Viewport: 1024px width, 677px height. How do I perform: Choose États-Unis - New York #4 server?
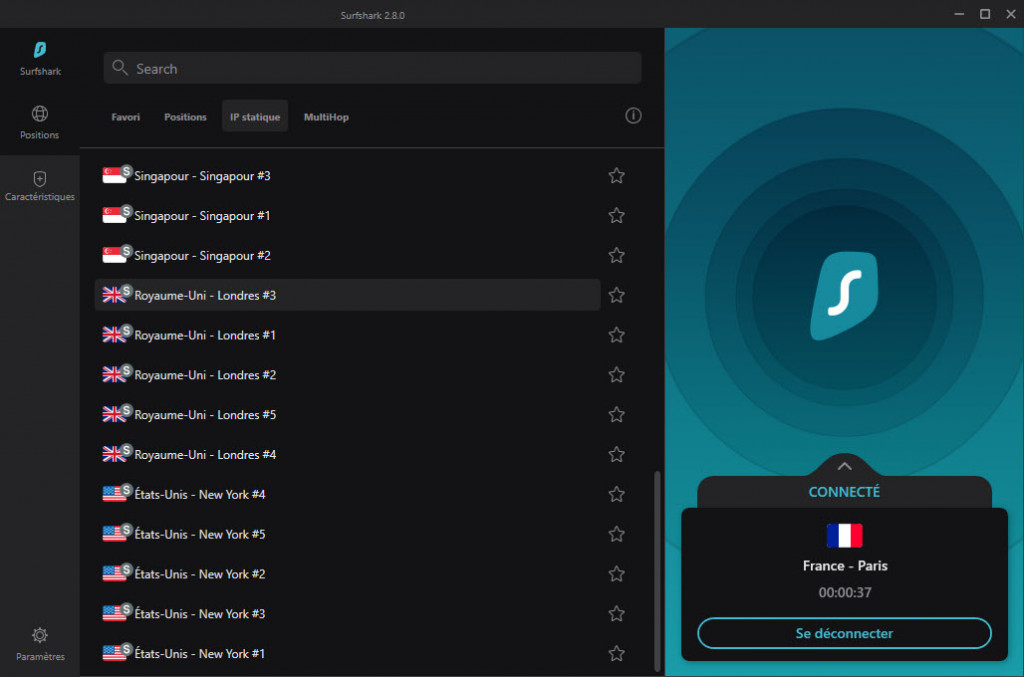click(x=347, y=494)
